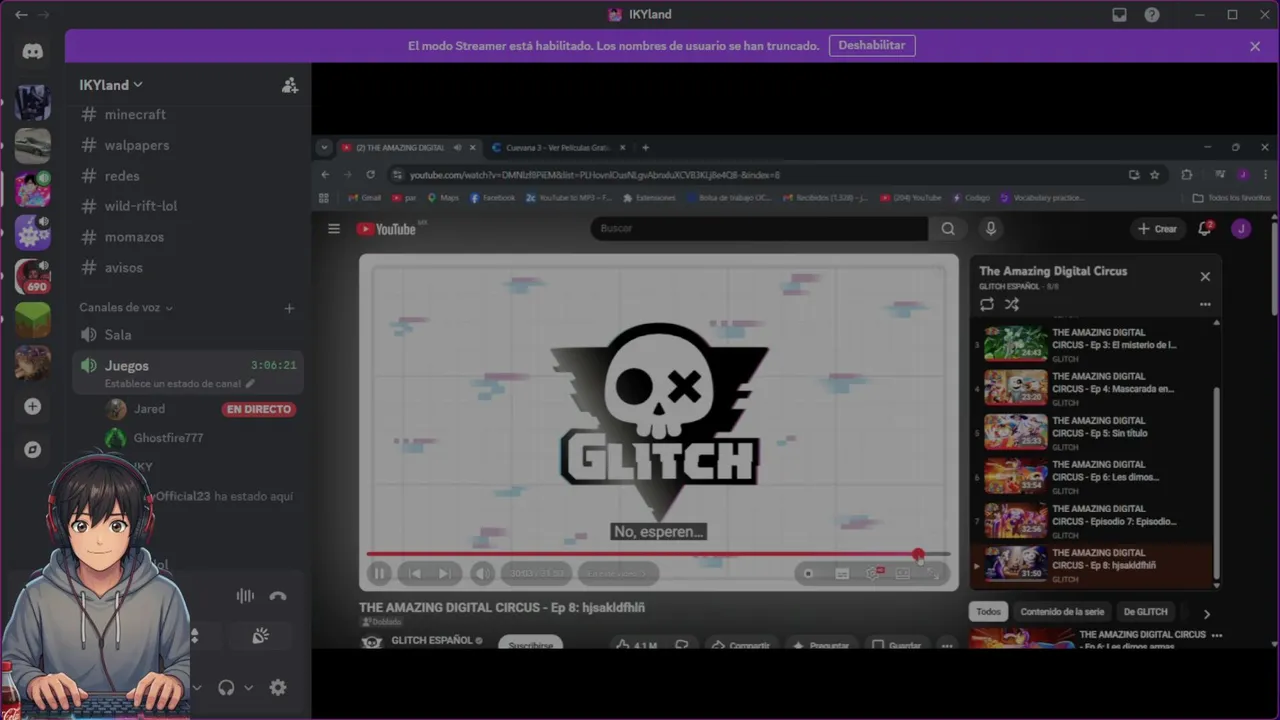This screenshot has width=1280, height=720.
Task: Open Discord direct messages home icon
Action: tap(32, 52)
